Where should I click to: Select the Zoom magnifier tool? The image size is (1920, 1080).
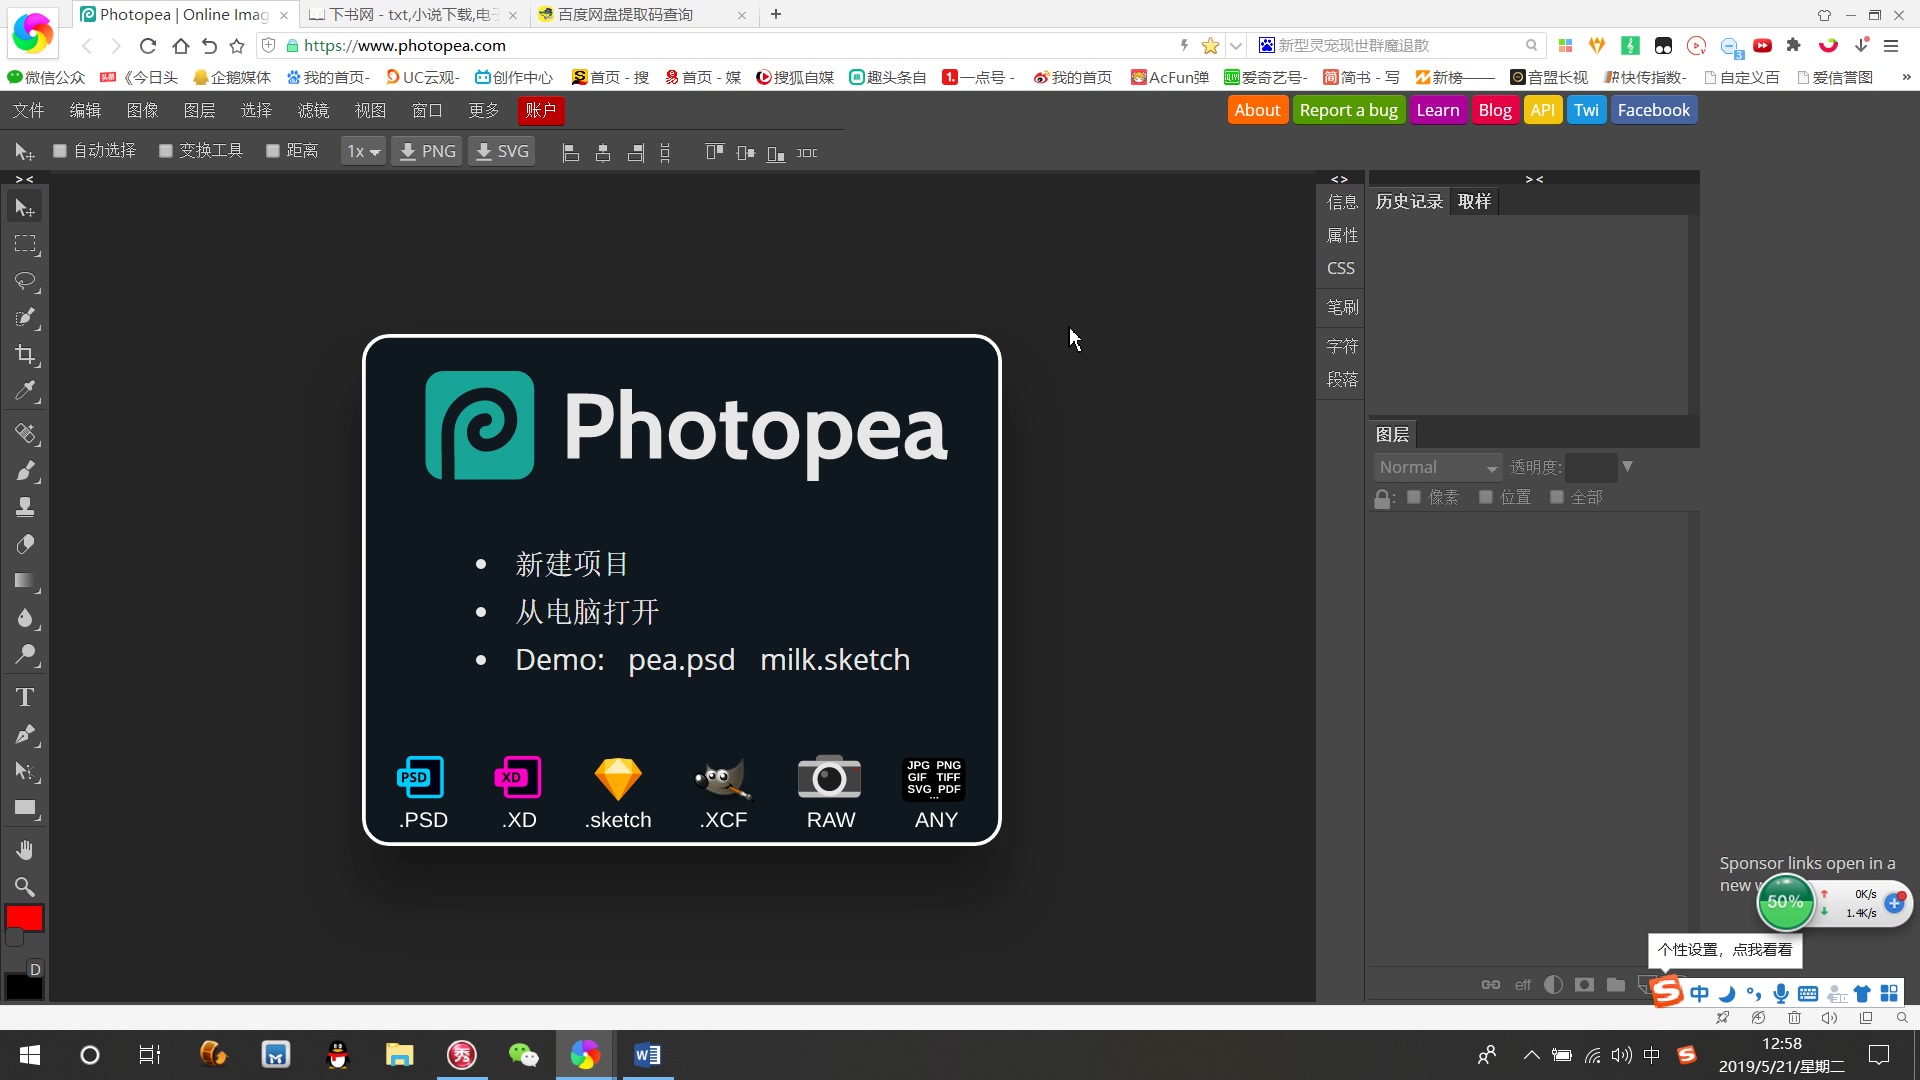[25, 887]
